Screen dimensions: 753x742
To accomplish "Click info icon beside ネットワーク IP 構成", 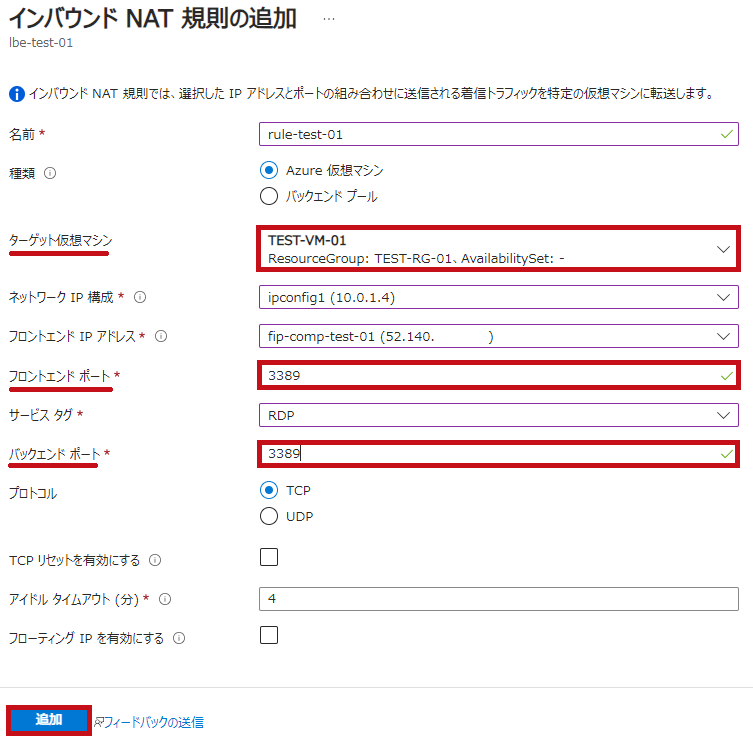I will (x=140, y=297).
